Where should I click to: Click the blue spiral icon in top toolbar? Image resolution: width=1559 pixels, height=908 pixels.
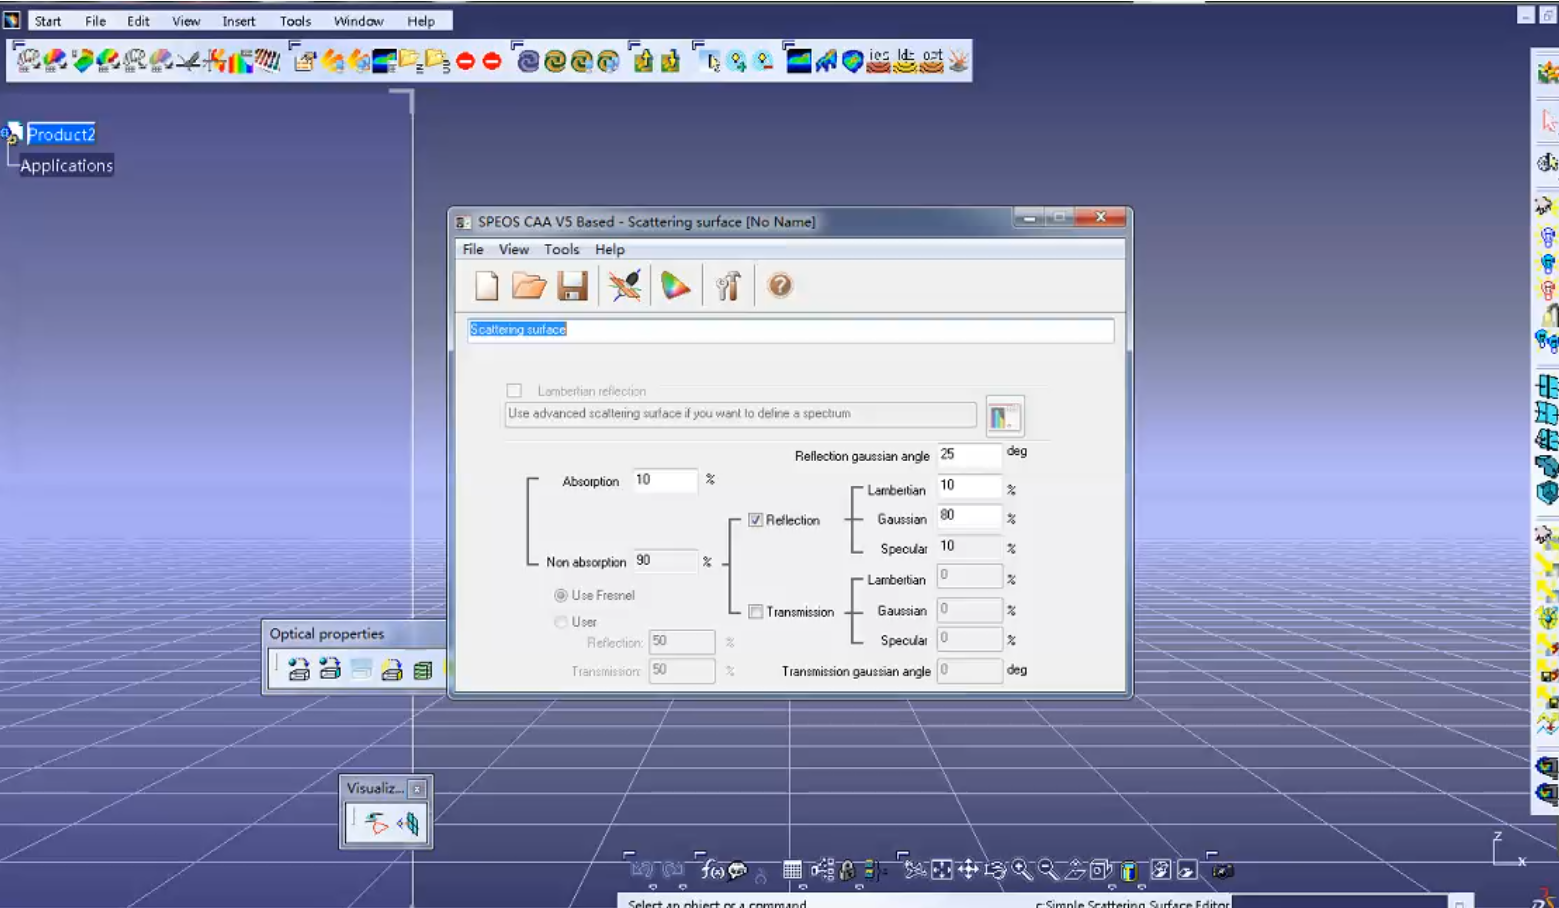(x=528, y=62)
